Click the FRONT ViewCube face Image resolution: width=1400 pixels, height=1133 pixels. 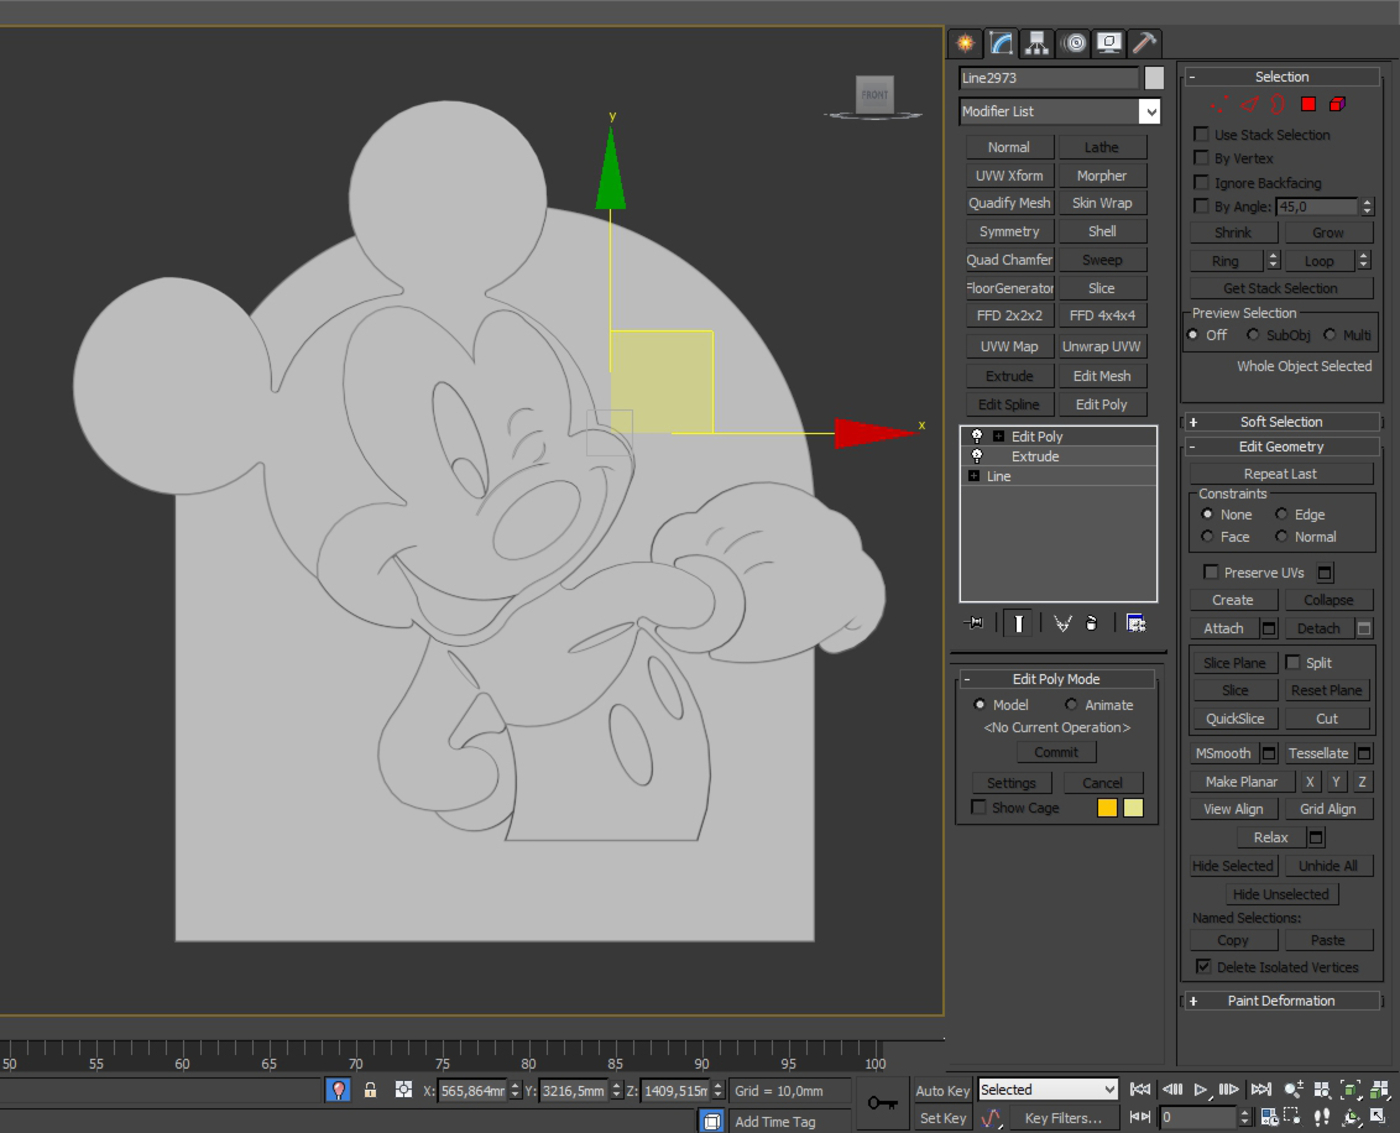pos(874,95)
